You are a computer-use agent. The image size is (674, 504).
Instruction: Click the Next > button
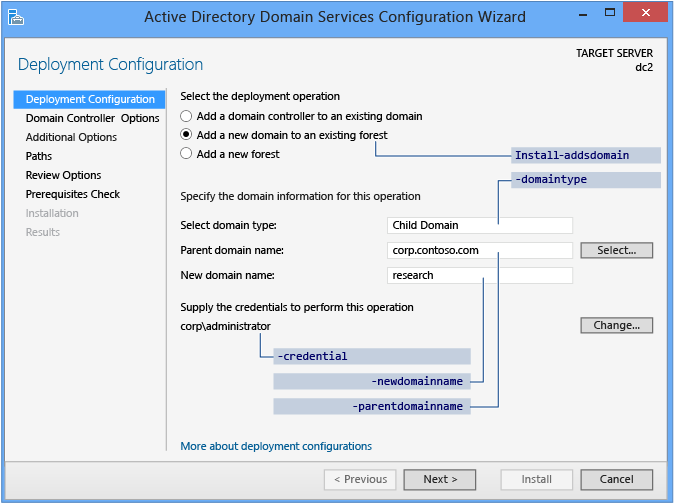tap(440, 479)
